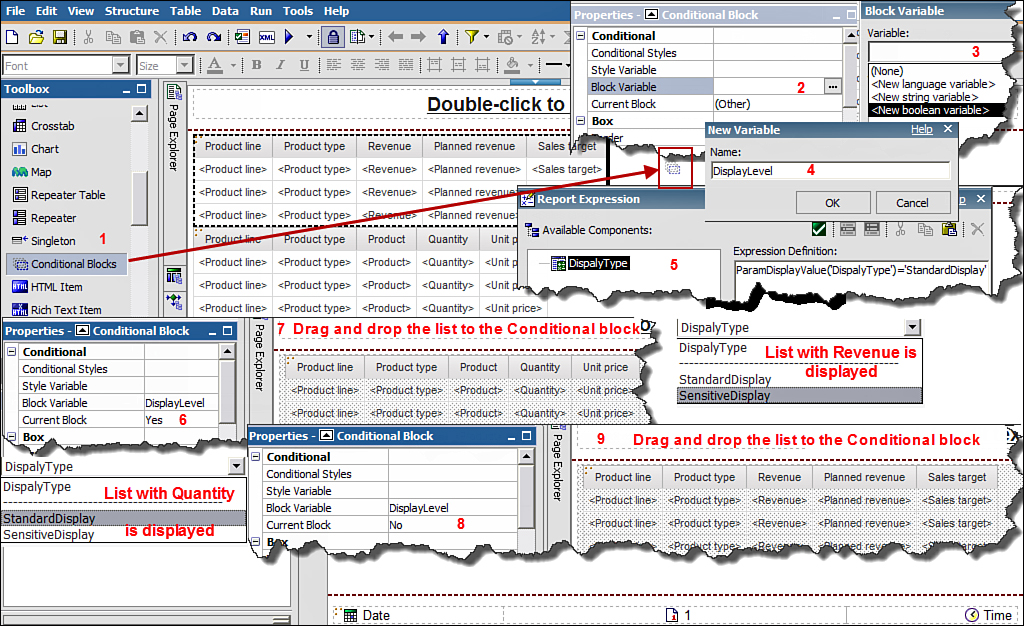Image resolution: width=1024 pixels, height=626 pixels.
Task: Validate the report with checklist icon
Action: click(x=242, y=37)
